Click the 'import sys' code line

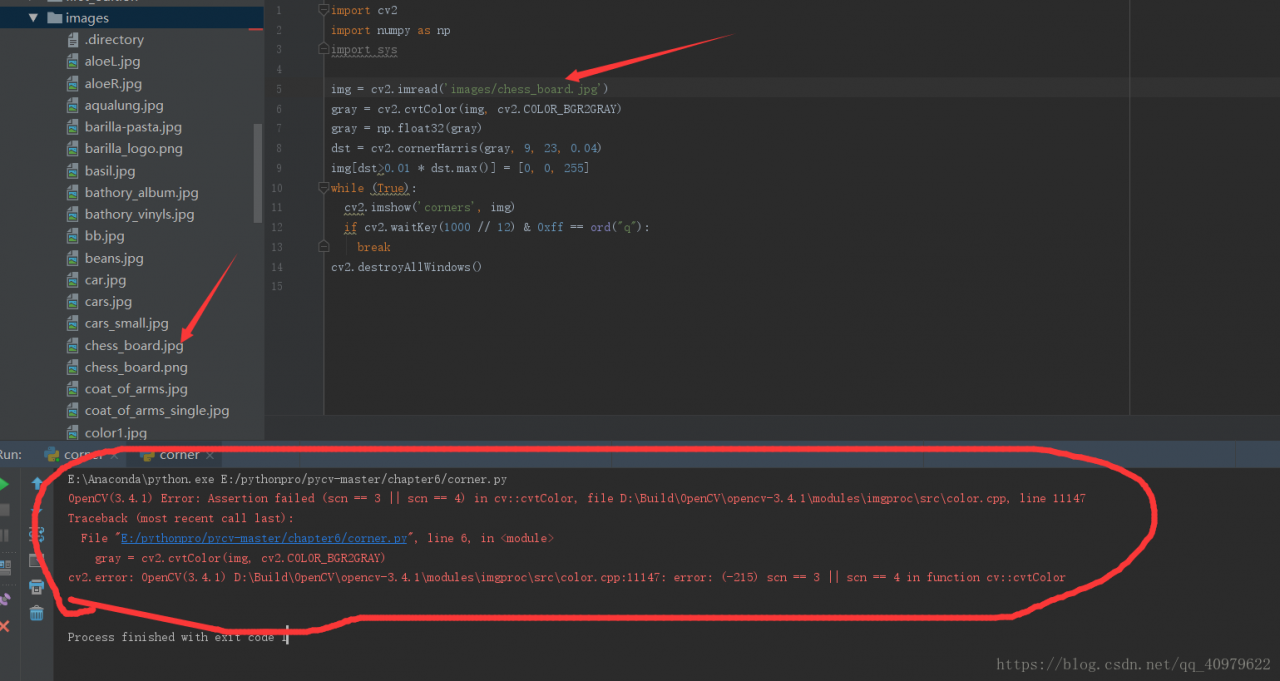pos(364,49)
